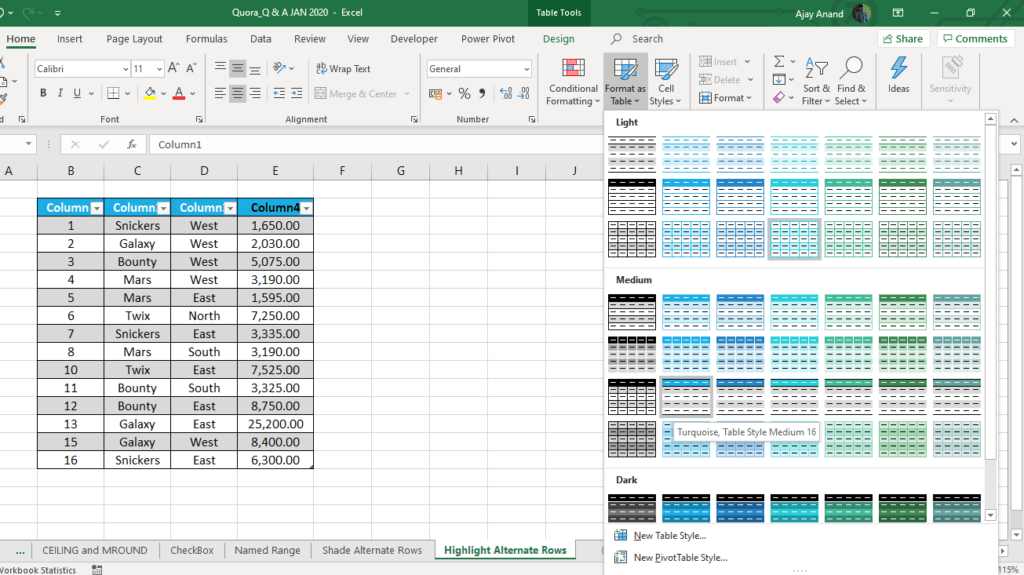Open the Font Color dropdown arrow

click(193, 94)
